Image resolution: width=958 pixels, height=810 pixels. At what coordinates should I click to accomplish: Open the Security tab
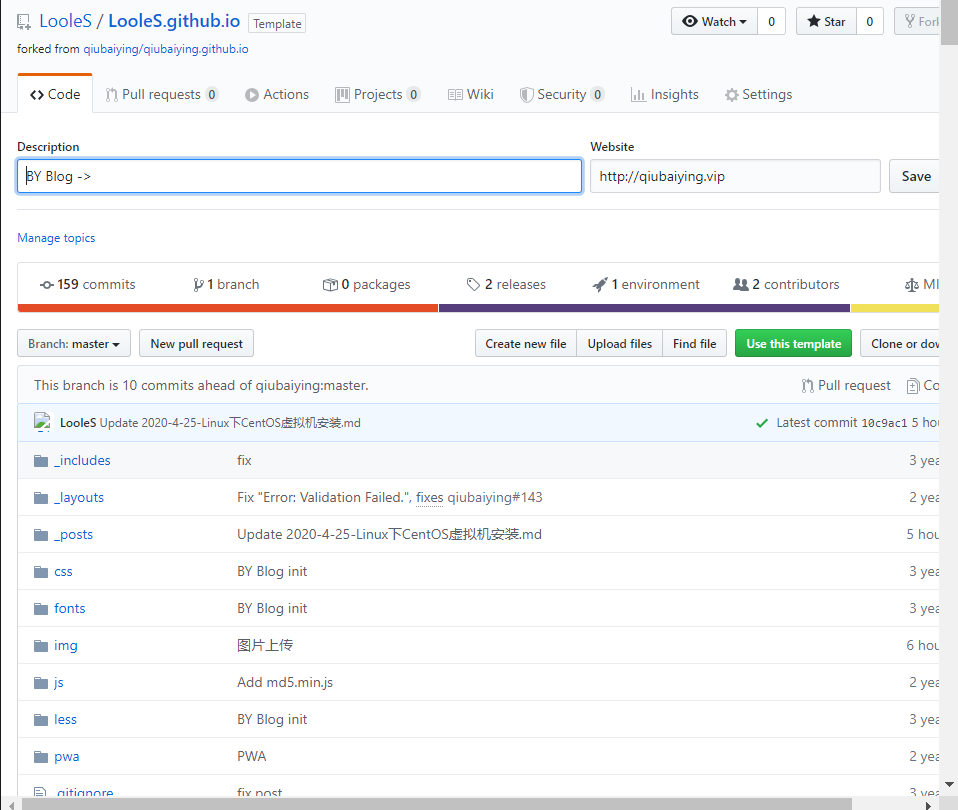pyautogui.click(x=562, y=94)
